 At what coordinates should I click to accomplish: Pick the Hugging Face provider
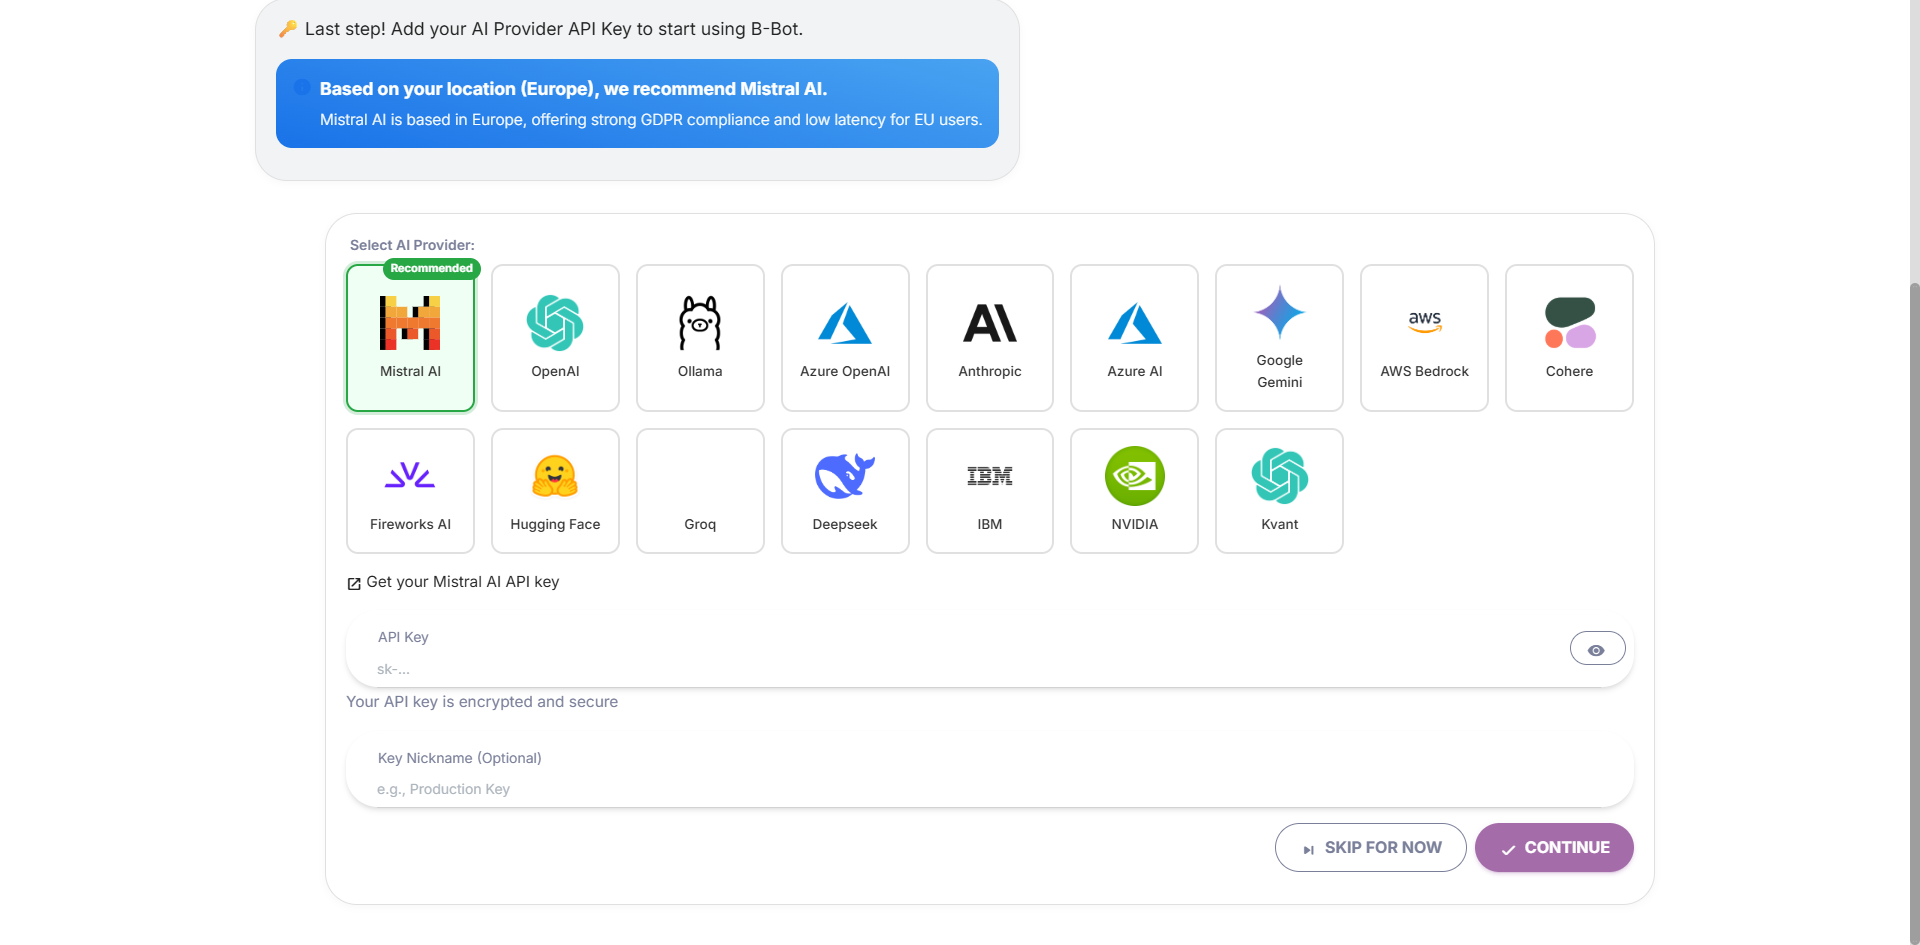point(555,490)
